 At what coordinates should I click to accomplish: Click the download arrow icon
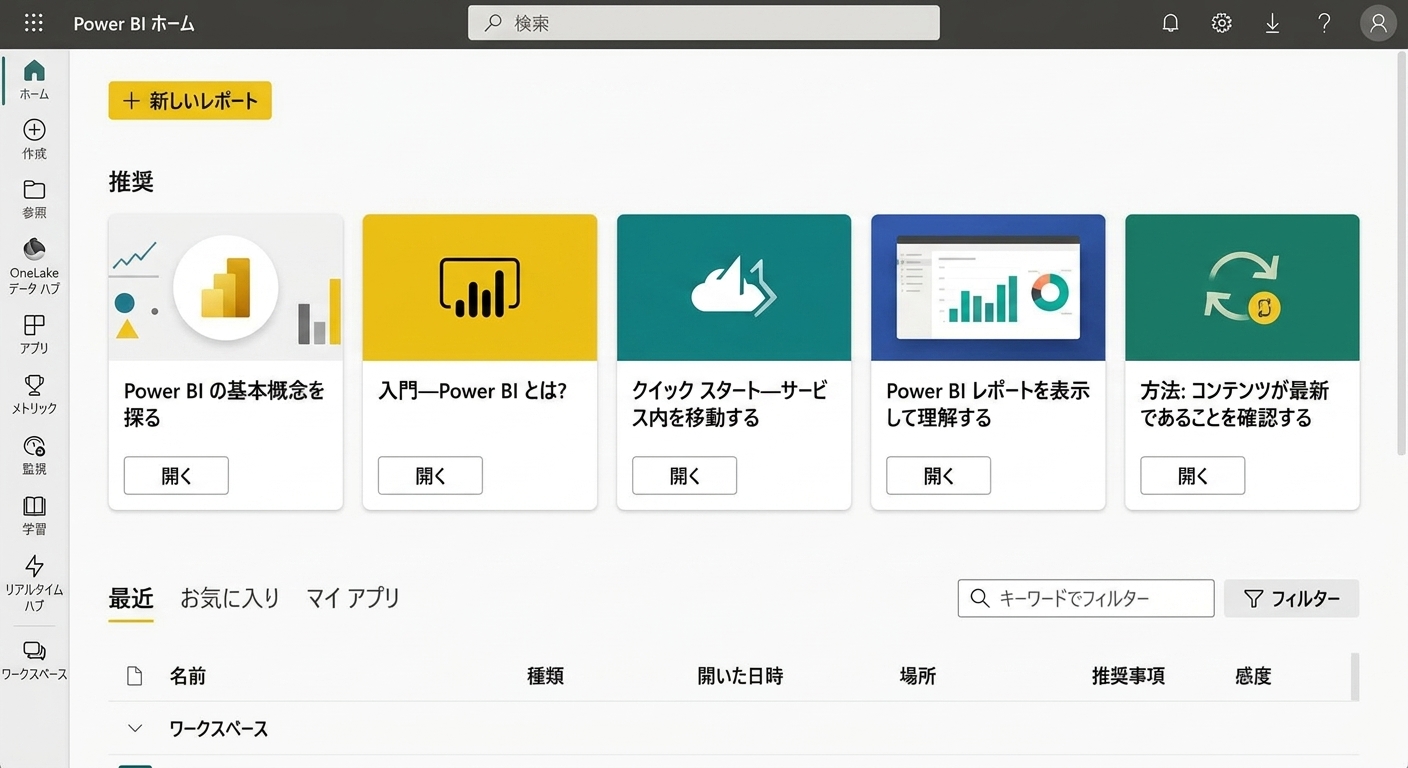click(1272, 23)
